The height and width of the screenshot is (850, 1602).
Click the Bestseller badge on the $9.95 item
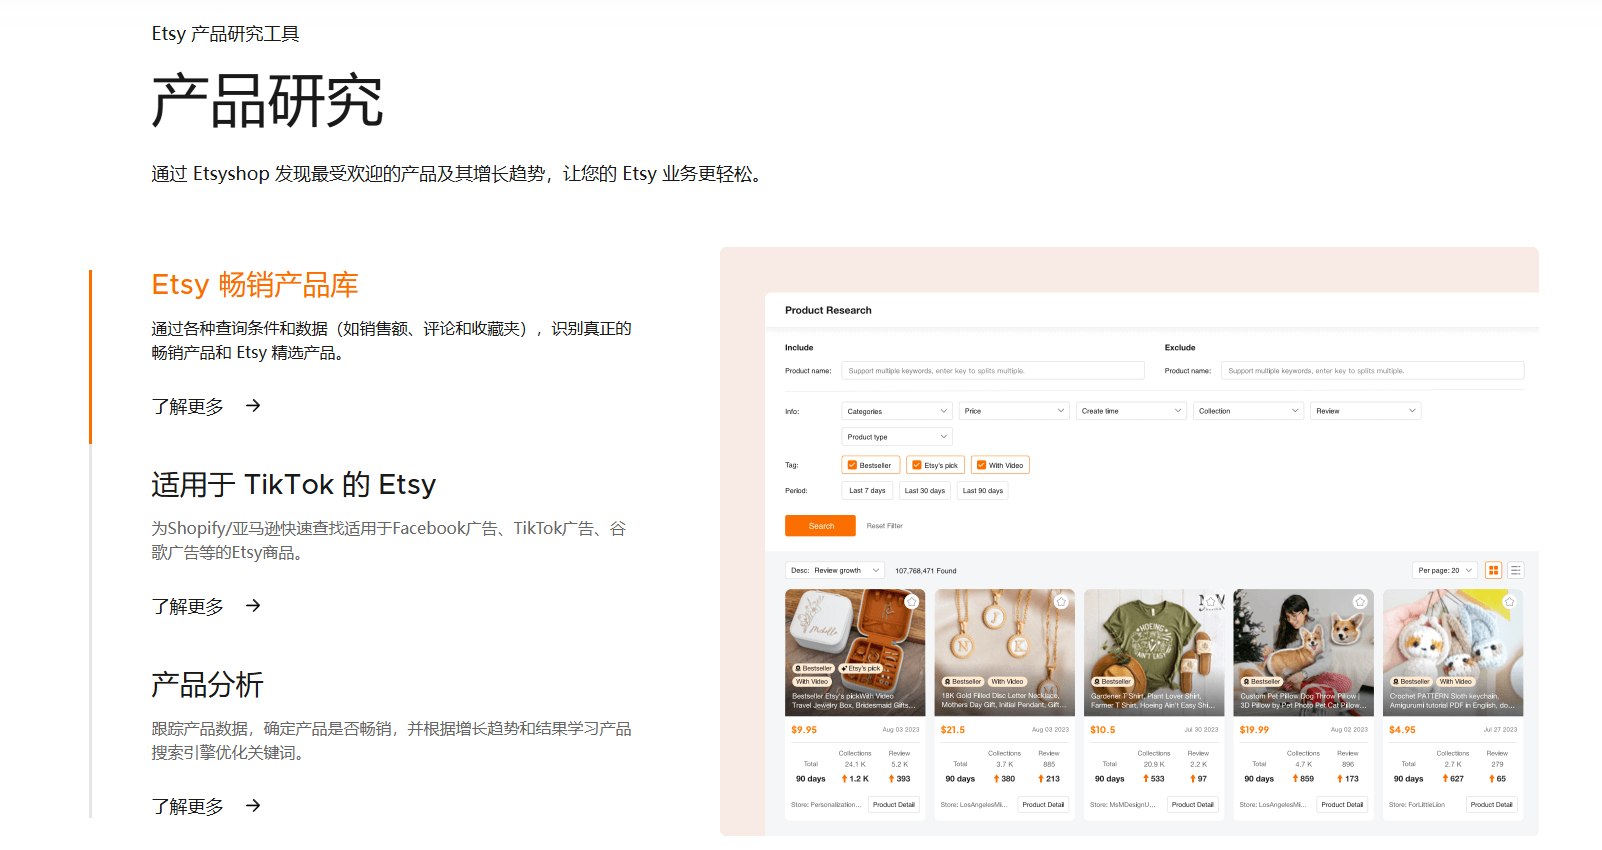pyautogui.click(x=814, y=668)
